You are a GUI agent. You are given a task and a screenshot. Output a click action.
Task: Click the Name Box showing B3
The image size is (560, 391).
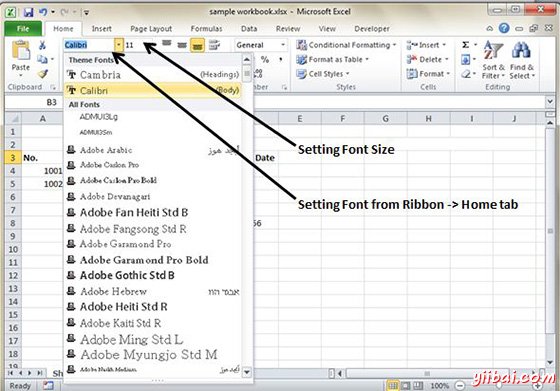(x=34, y=102)
